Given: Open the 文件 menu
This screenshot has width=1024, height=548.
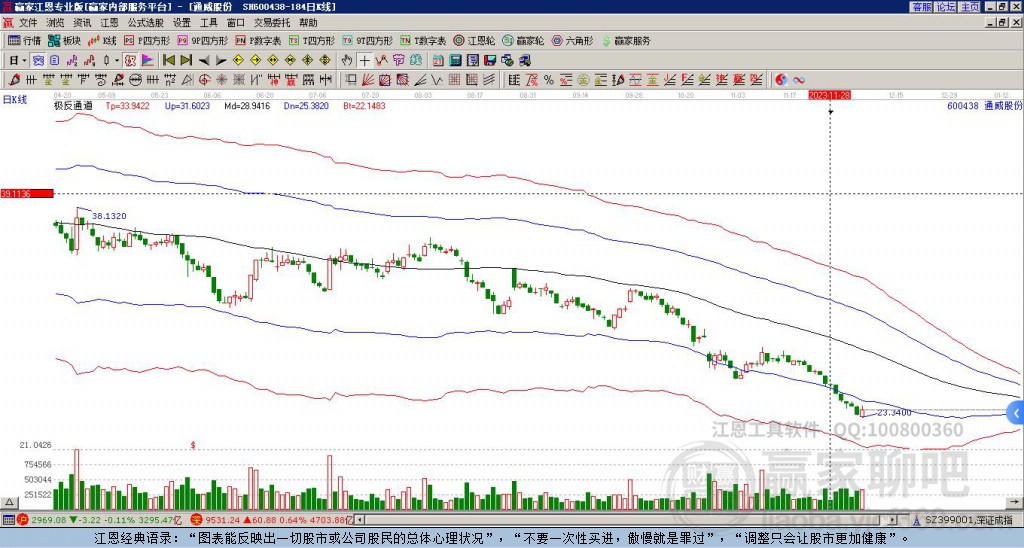Looking at the screenshot, I should [28, 23].
